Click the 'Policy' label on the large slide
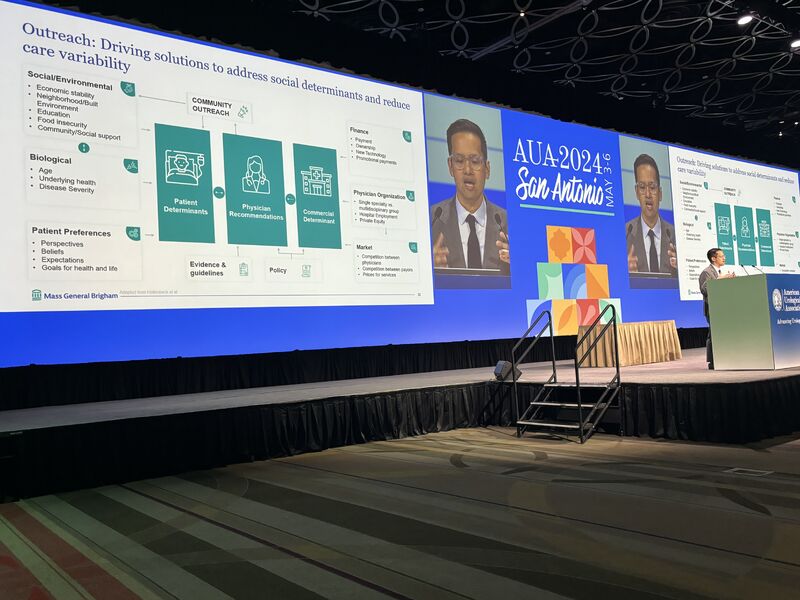Image resolution: width=800 pixels, height=600 pixels. click(278, 270)
